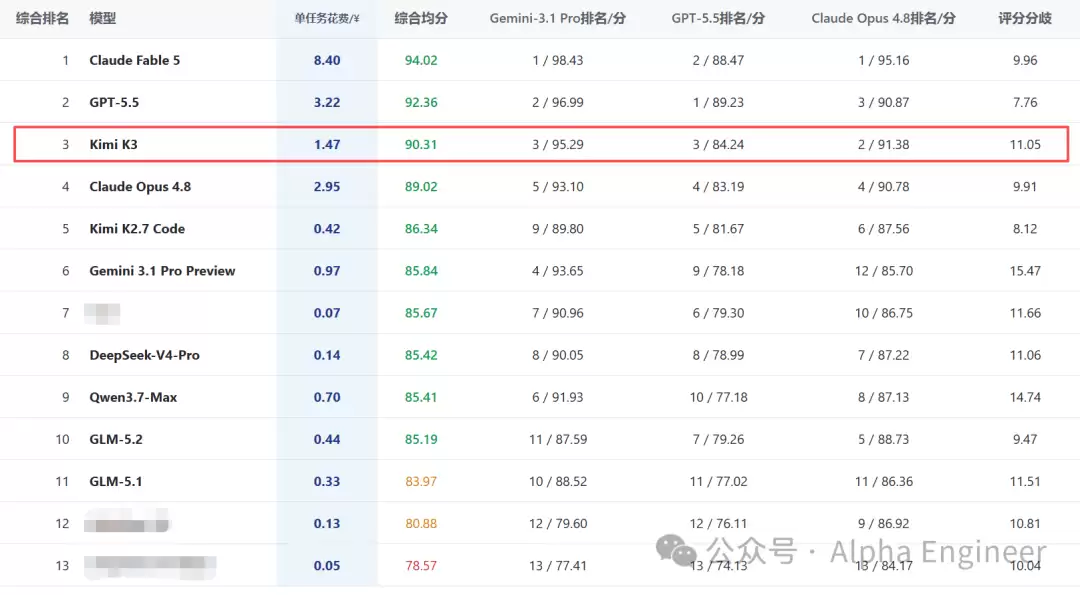Screen dimensions: 1080x595
Task: Click the Claude Opus 4.8排名/分 header
Action: click(883, 19)
